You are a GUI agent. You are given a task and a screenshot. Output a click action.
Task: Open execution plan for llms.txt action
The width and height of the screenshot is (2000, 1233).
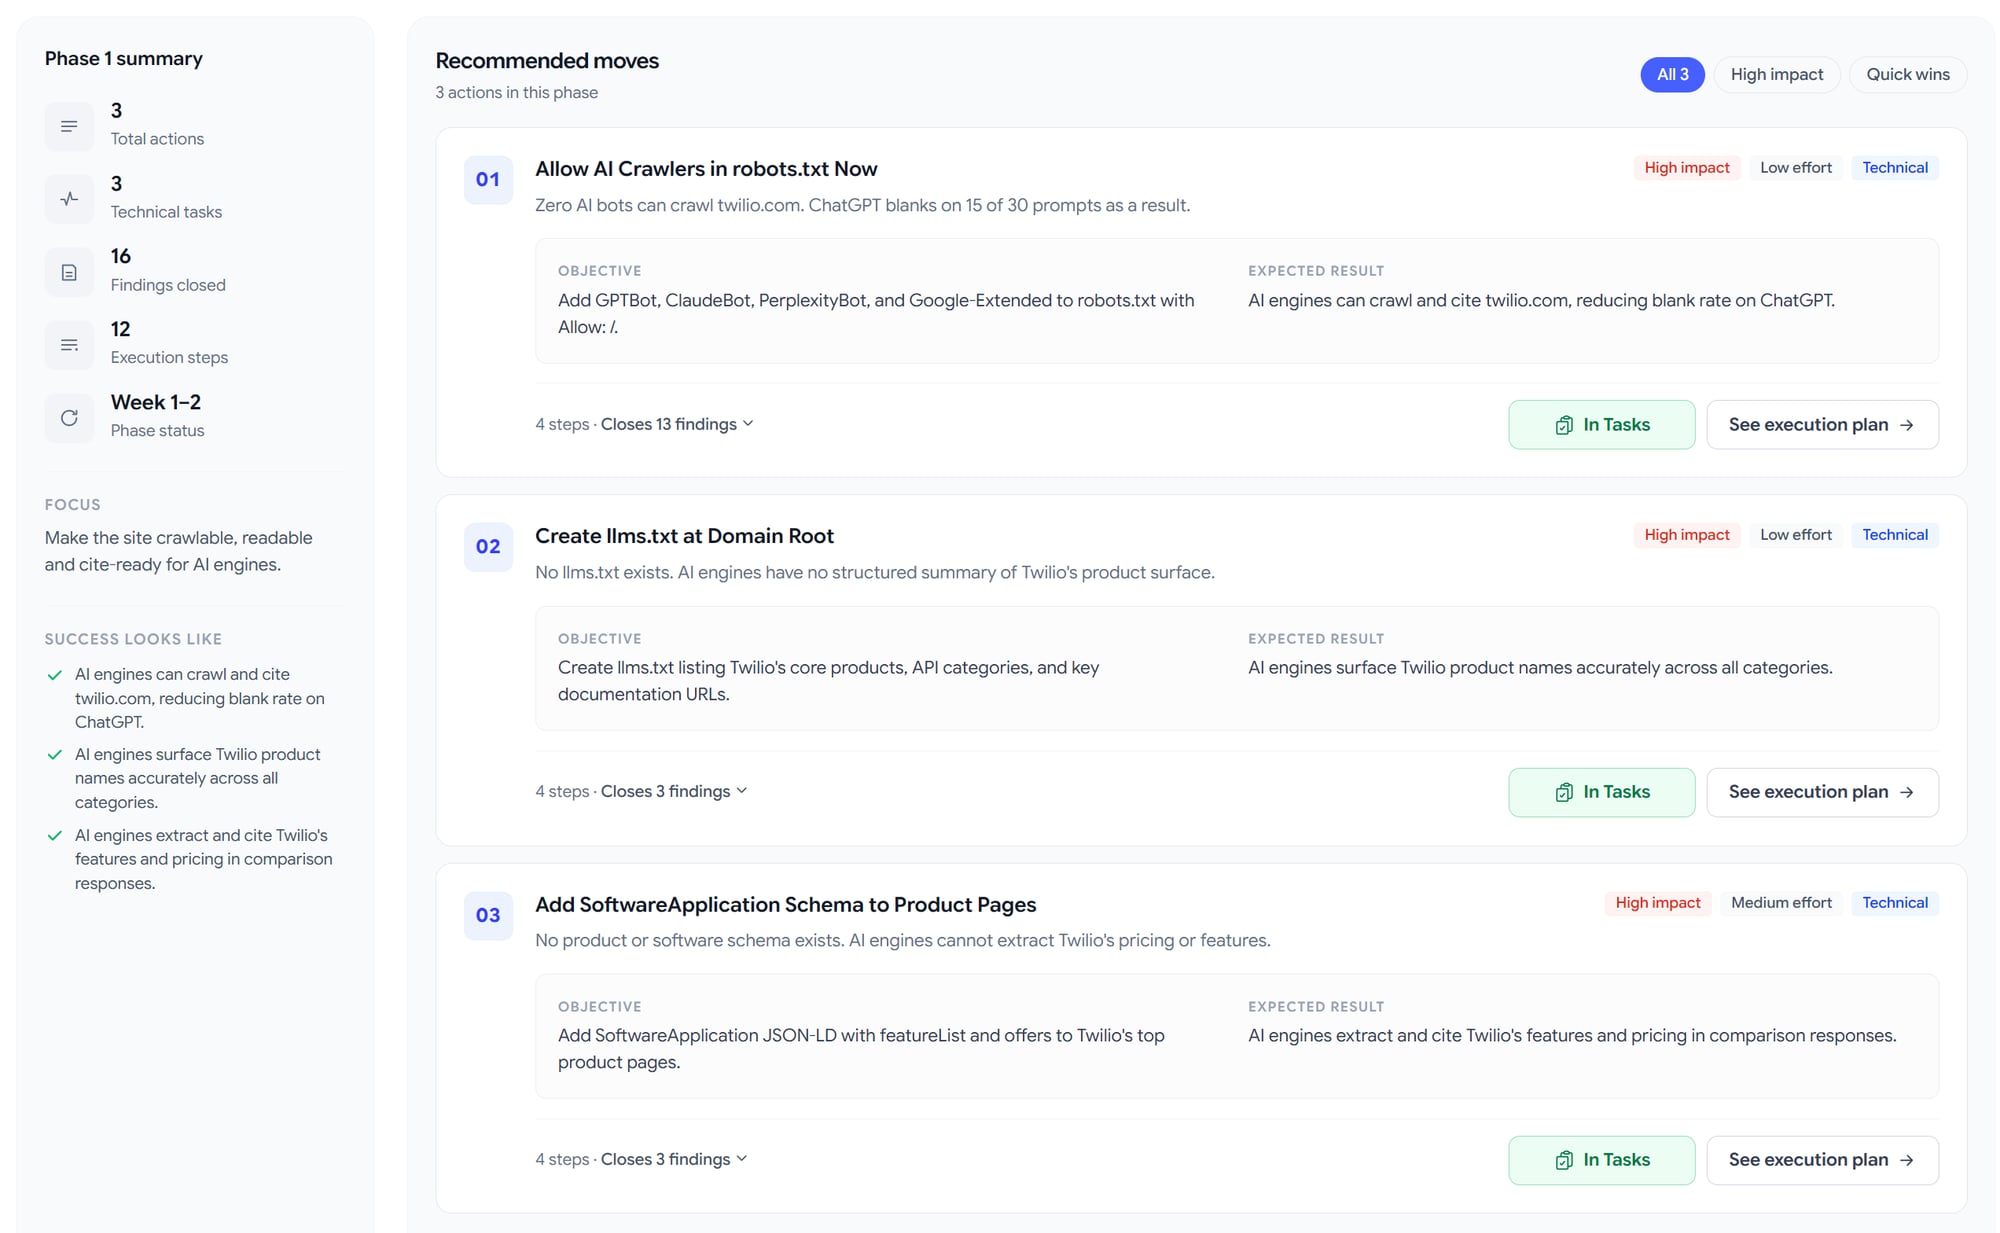click(x=1822, y=792)
